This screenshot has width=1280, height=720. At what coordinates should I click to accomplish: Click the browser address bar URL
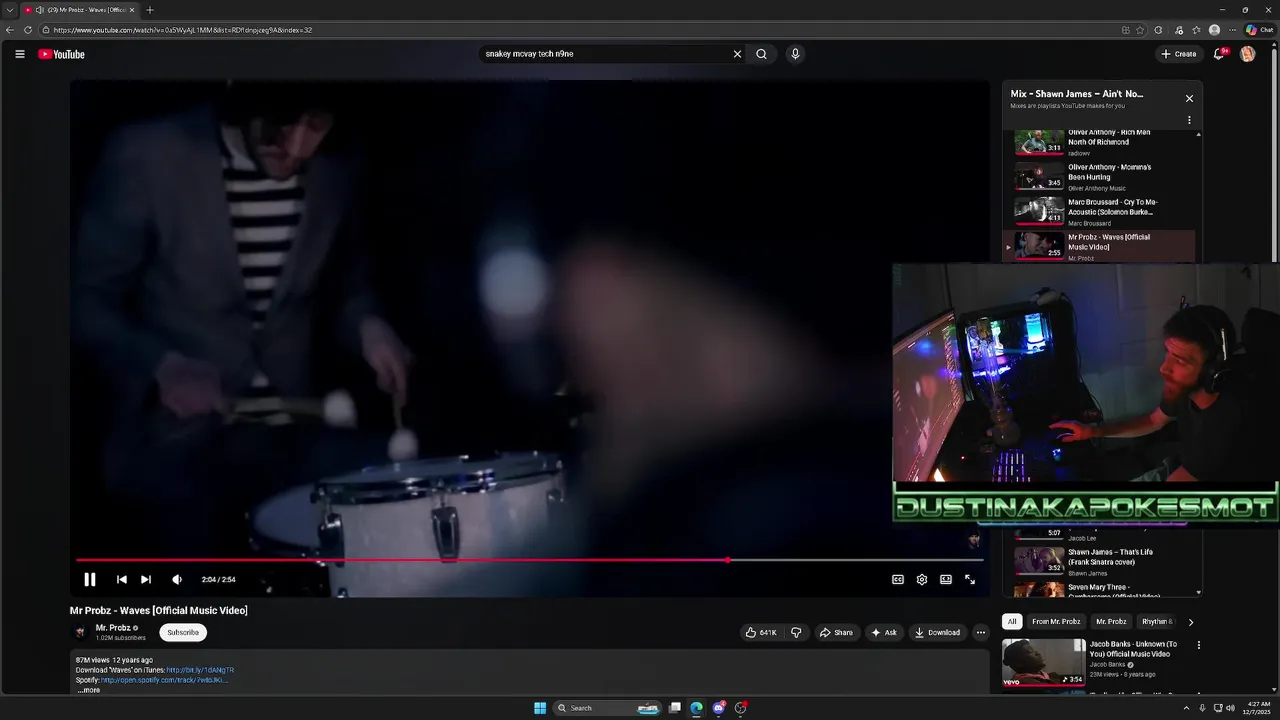coord(183,30)
